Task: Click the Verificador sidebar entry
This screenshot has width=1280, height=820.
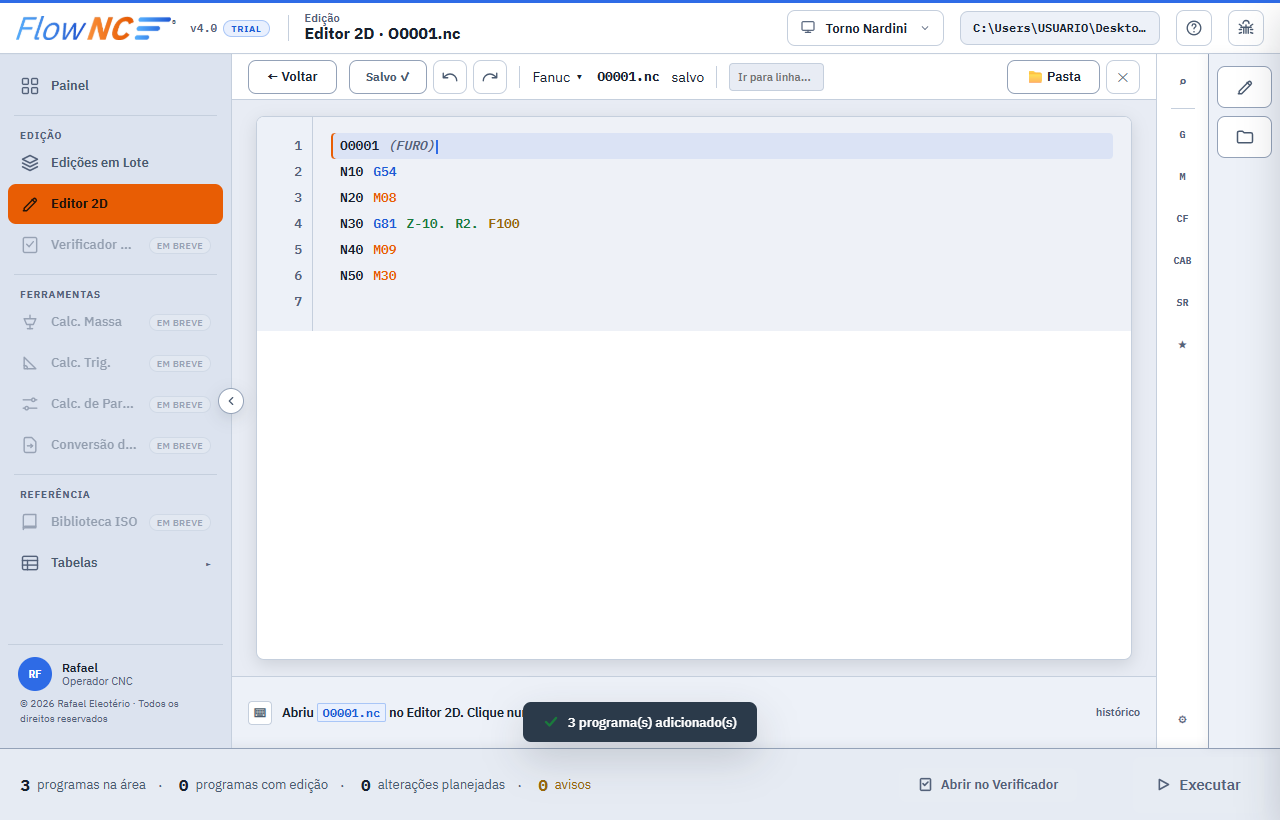Action: click(115, 245)
